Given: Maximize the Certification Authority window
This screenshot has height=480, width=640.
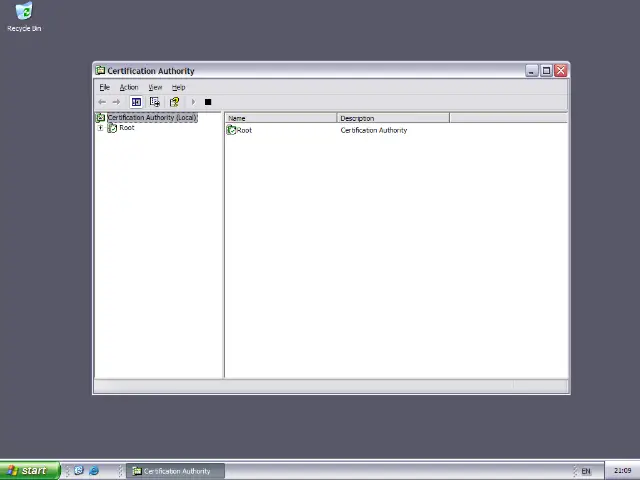Looking at the screenshot, I should [546, 71].
